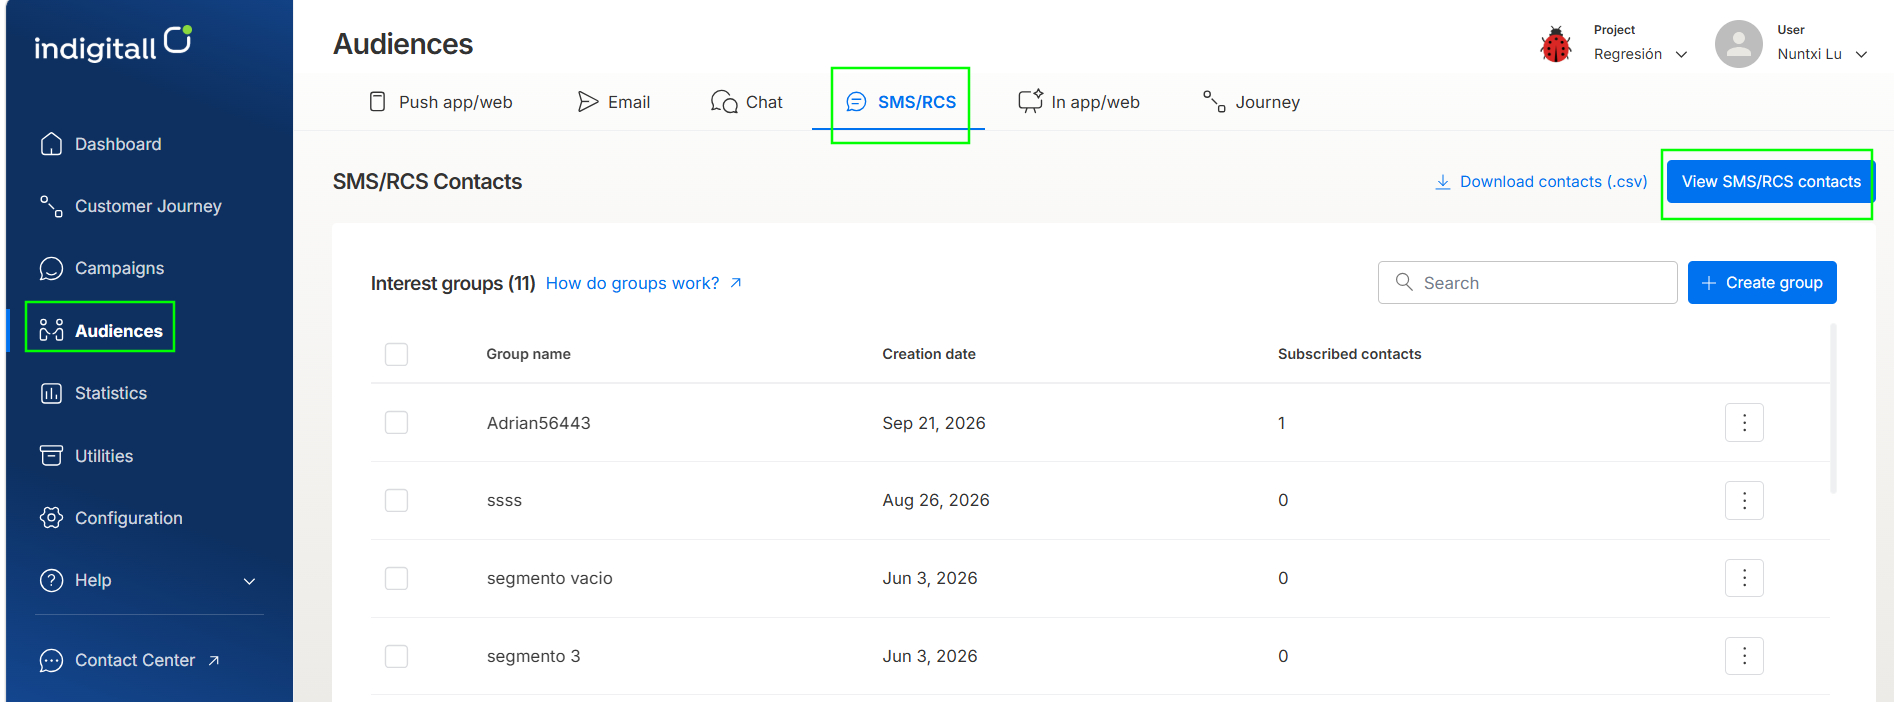Toggle the select-all groups checkbox

pos(396,354)
